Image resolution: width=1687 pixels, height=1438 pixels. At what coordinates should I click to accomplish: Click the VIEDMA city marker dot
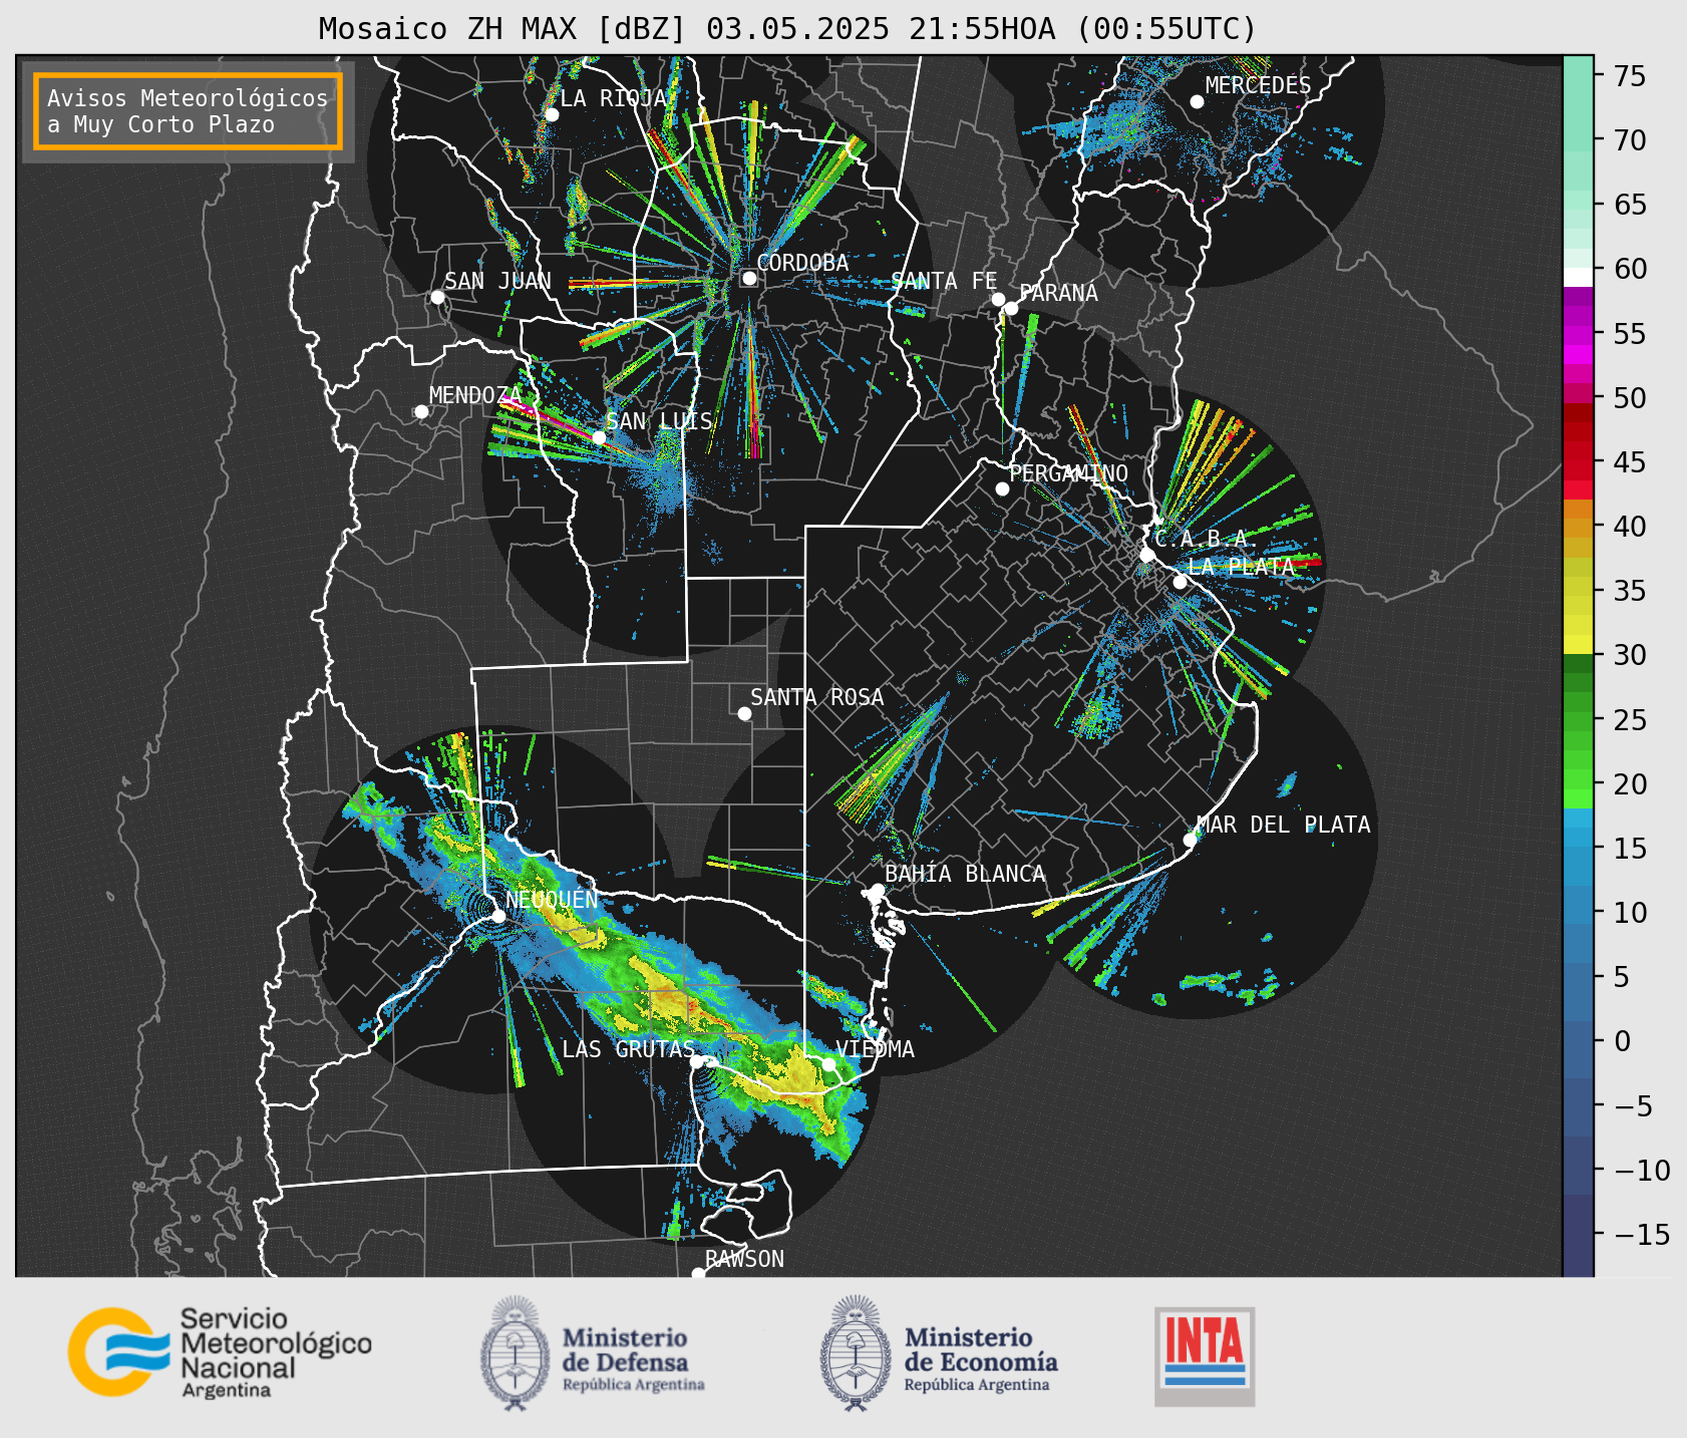pos(829,1064)
